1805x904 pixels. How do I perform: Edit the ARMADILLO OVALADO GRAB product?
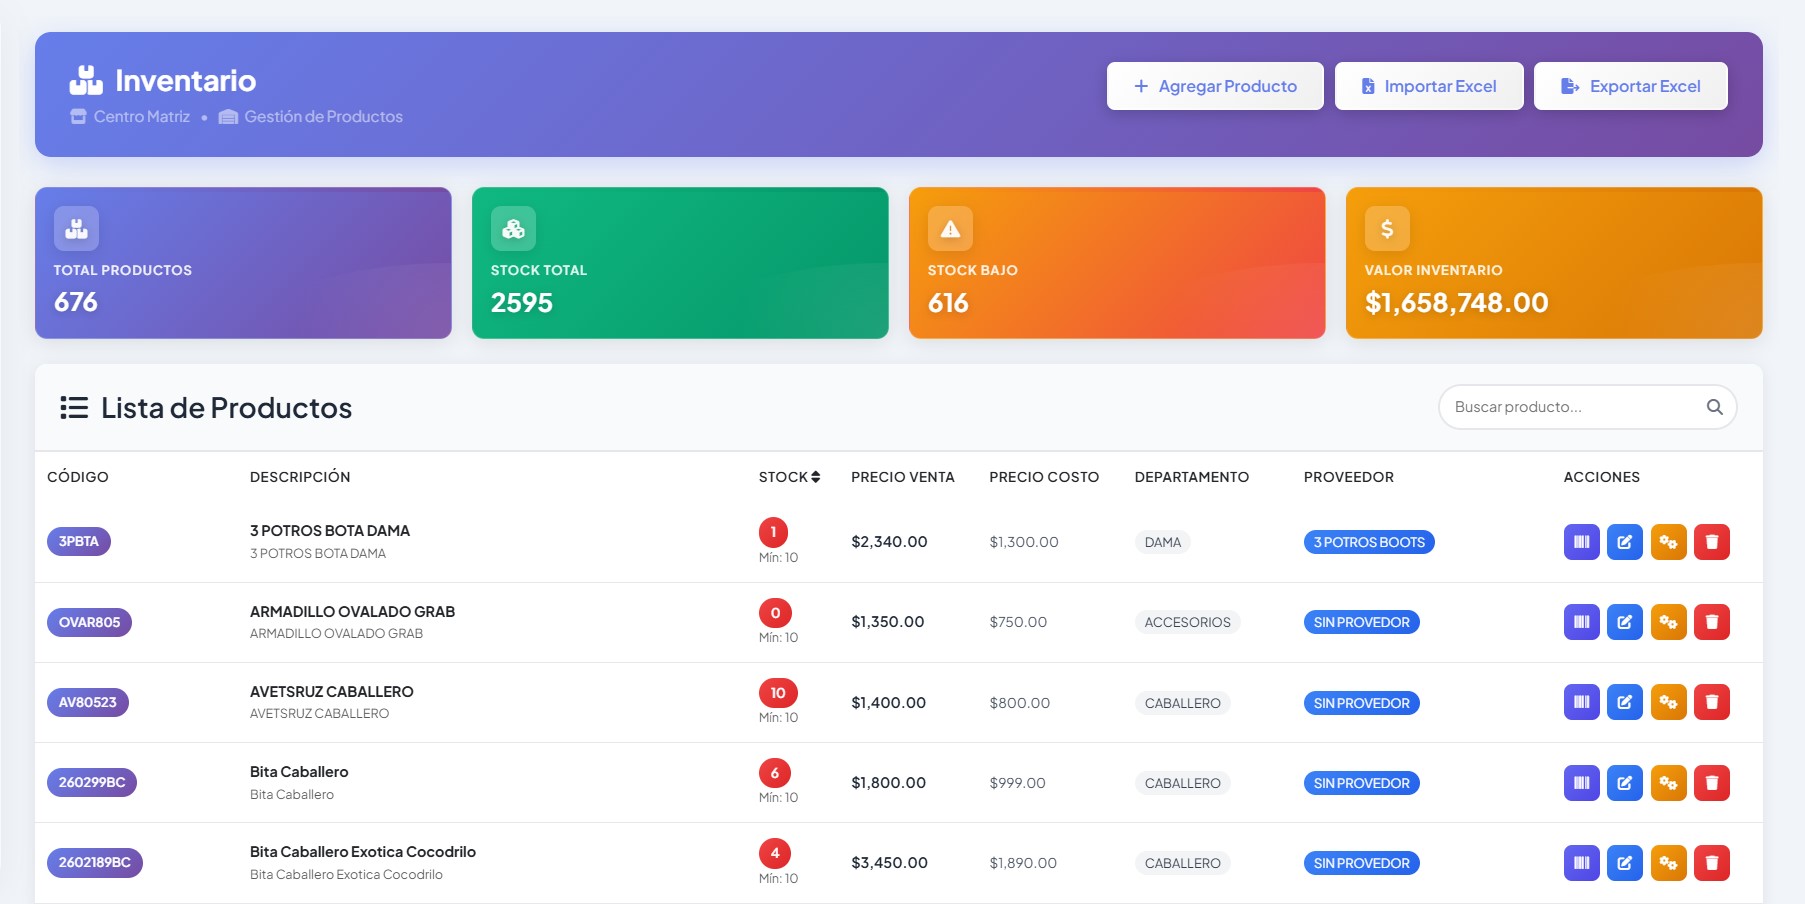click(x=1624, y=622)
